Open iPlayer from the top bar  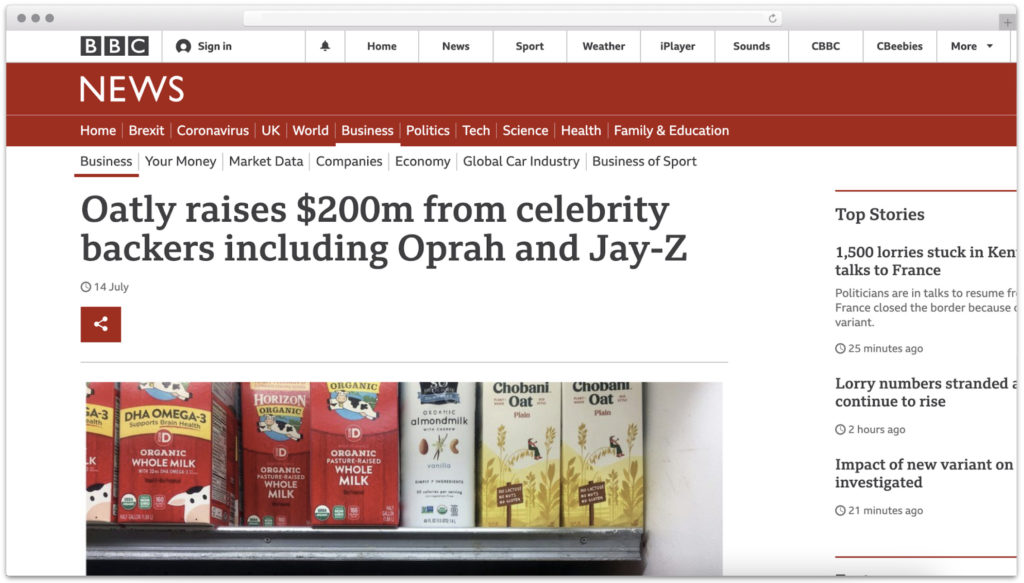[x=677, y=46]
